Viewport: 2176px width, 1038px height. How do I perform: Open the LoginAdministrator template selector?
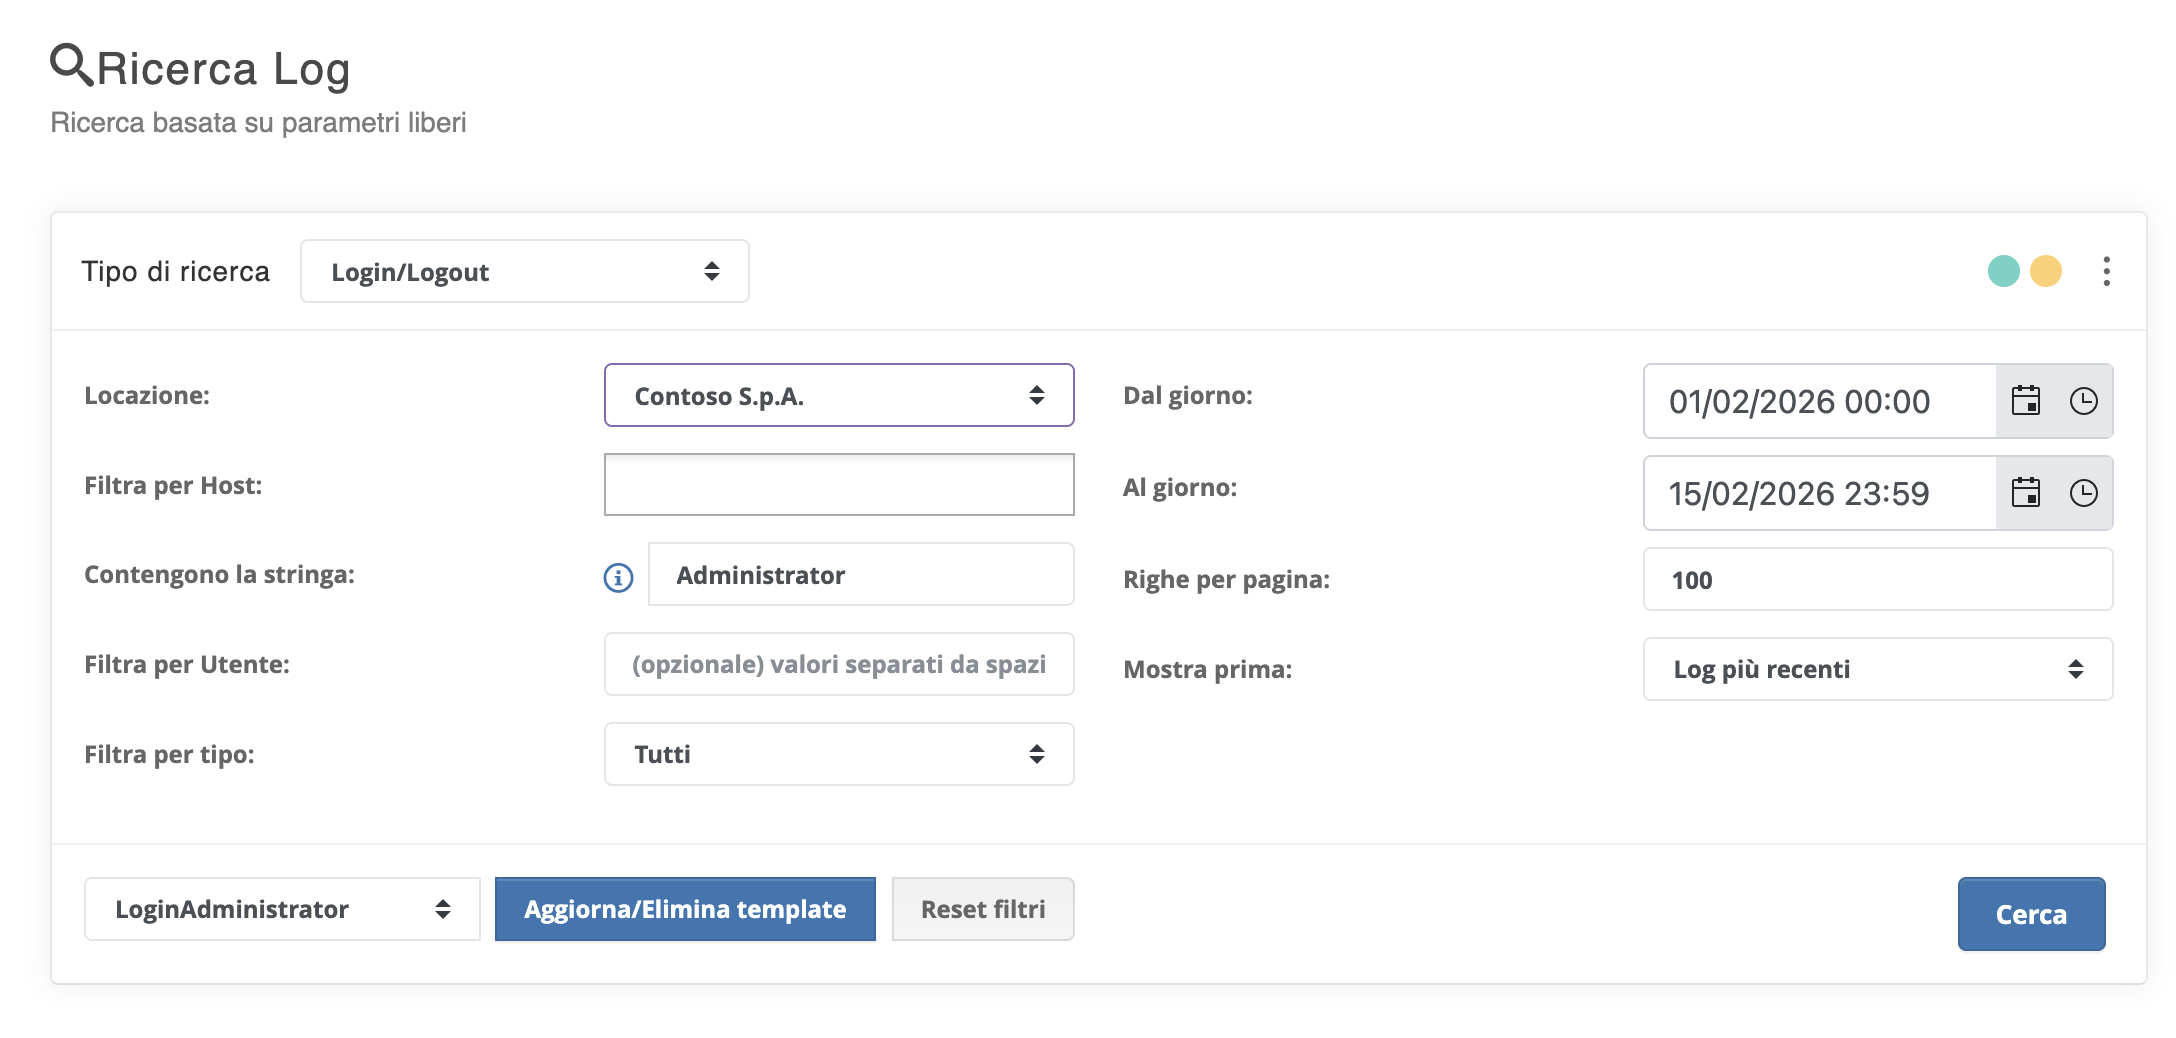pyautogui.click(x=282, y=909)
